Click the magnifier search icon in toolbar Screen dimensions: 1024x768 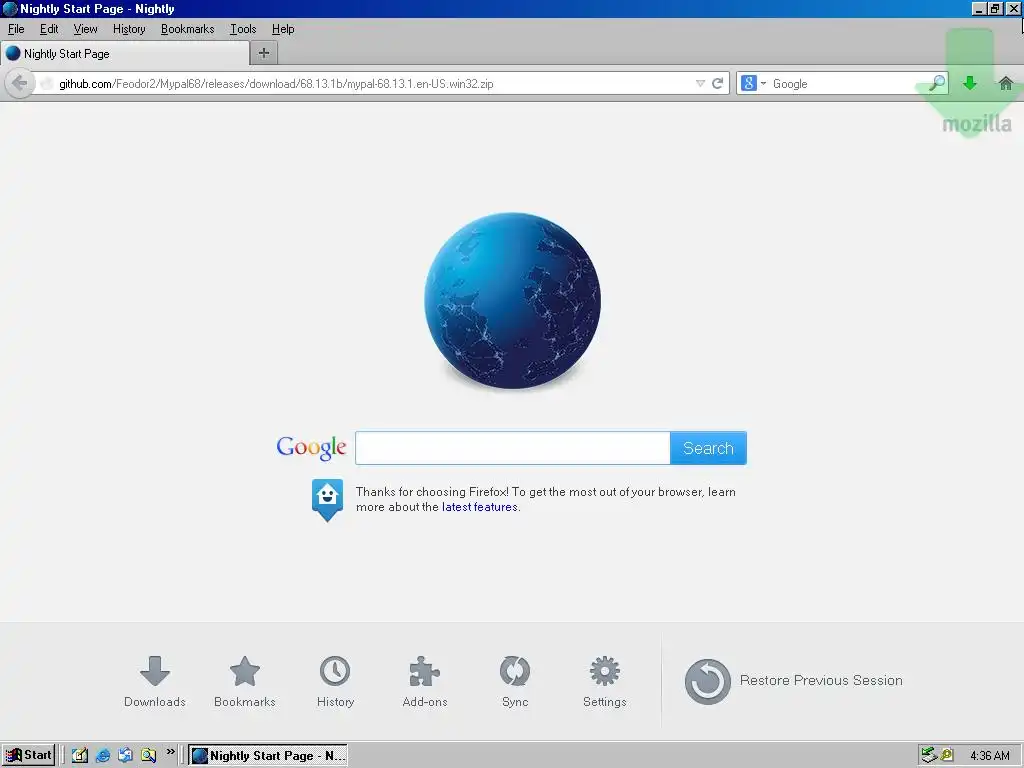[x=937, y=83]
